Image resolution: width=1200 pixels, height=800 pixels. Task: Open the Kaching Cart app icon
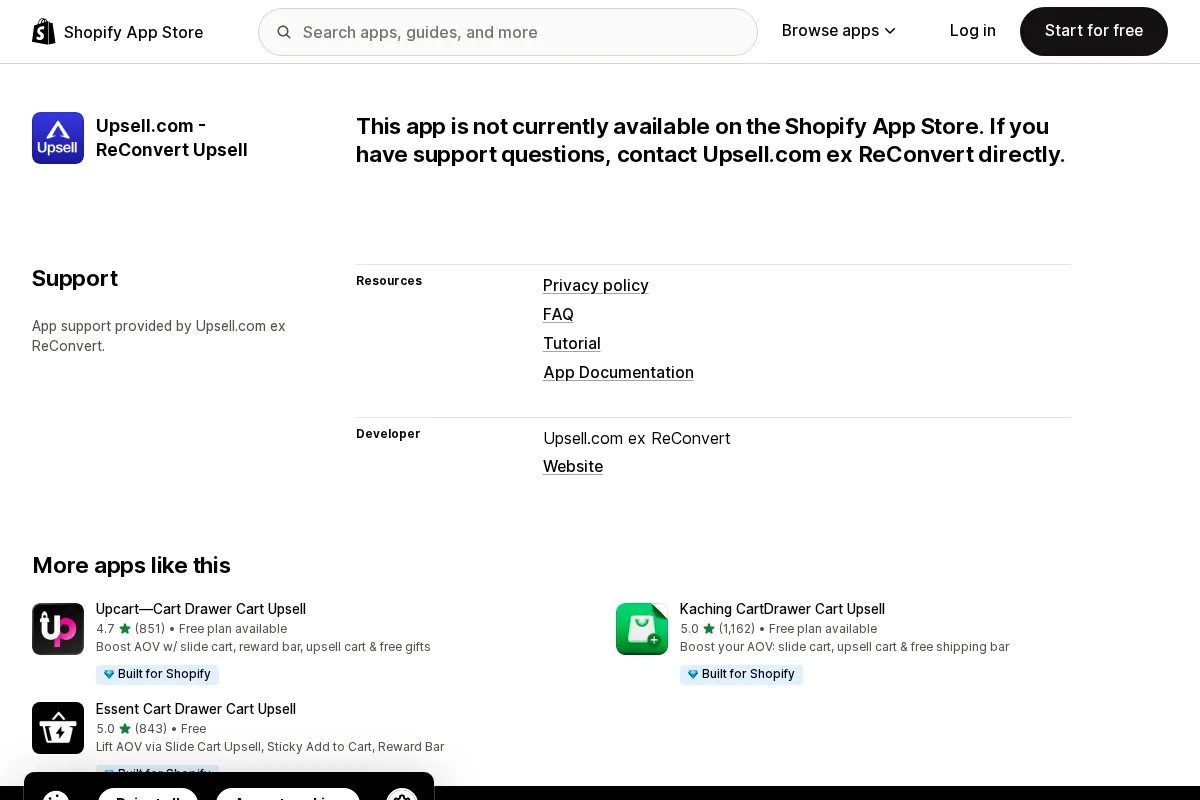click(642, 629)
